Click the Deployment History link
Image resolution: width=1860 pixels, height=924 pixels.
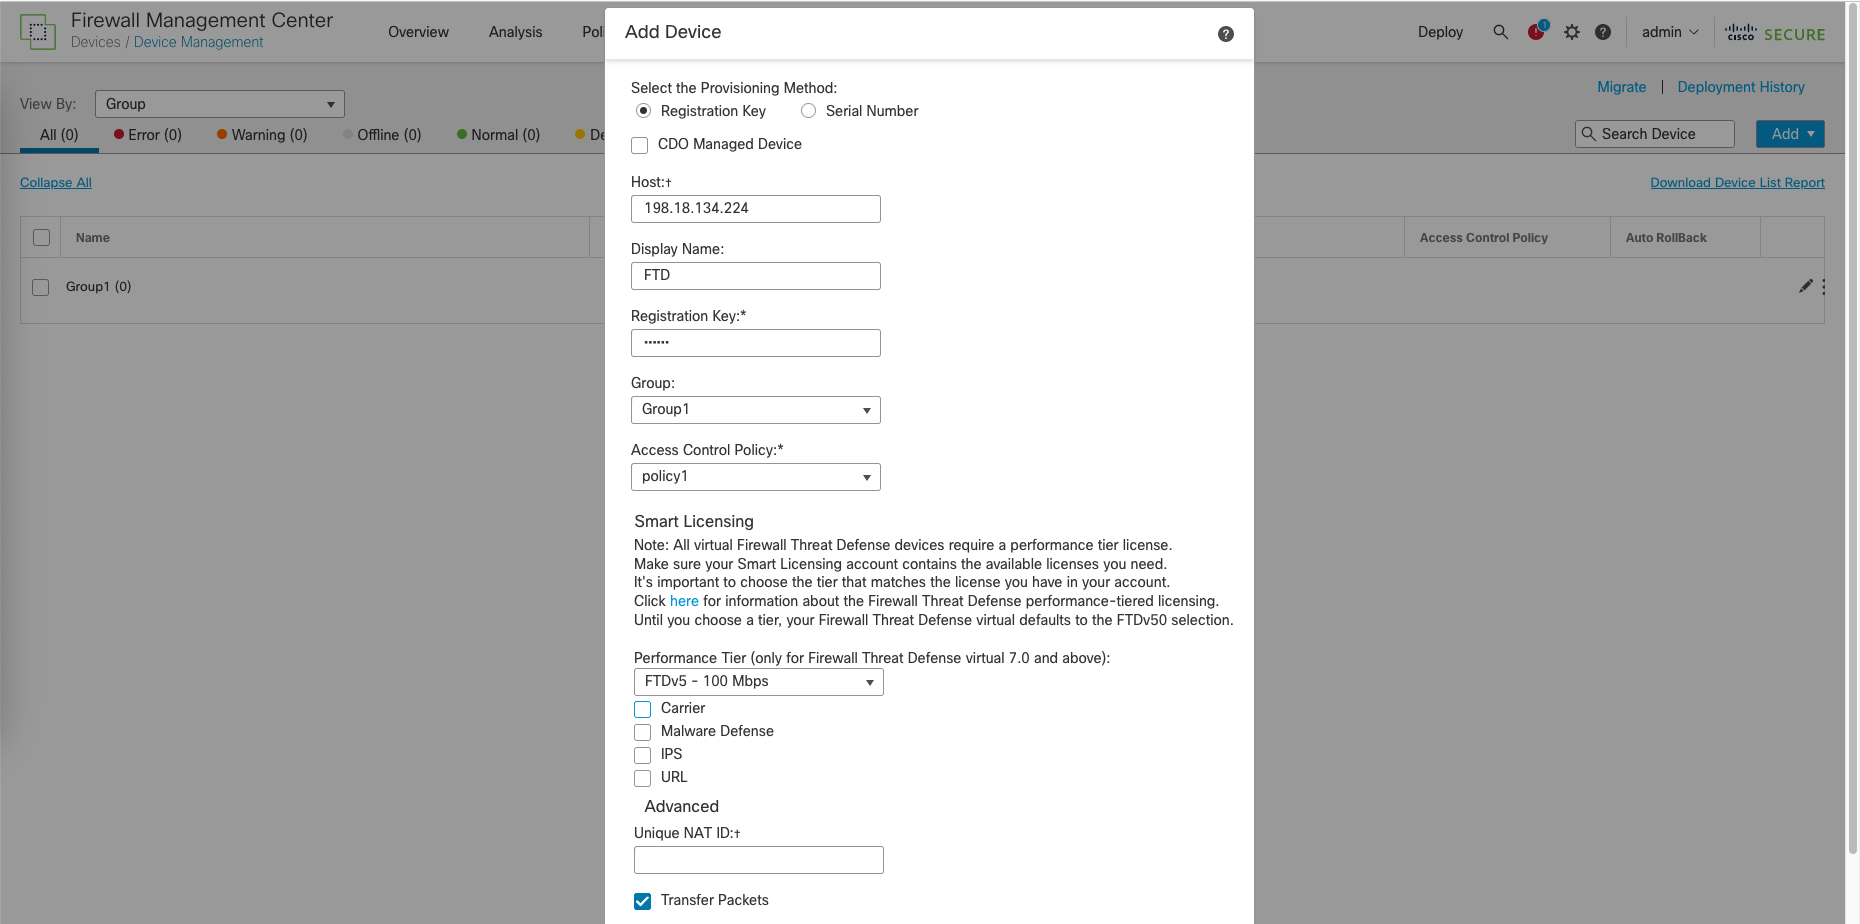[1741, 87]
